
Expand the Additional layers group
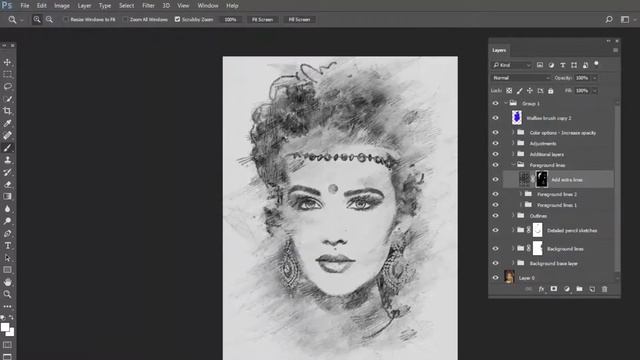(513, 154)
